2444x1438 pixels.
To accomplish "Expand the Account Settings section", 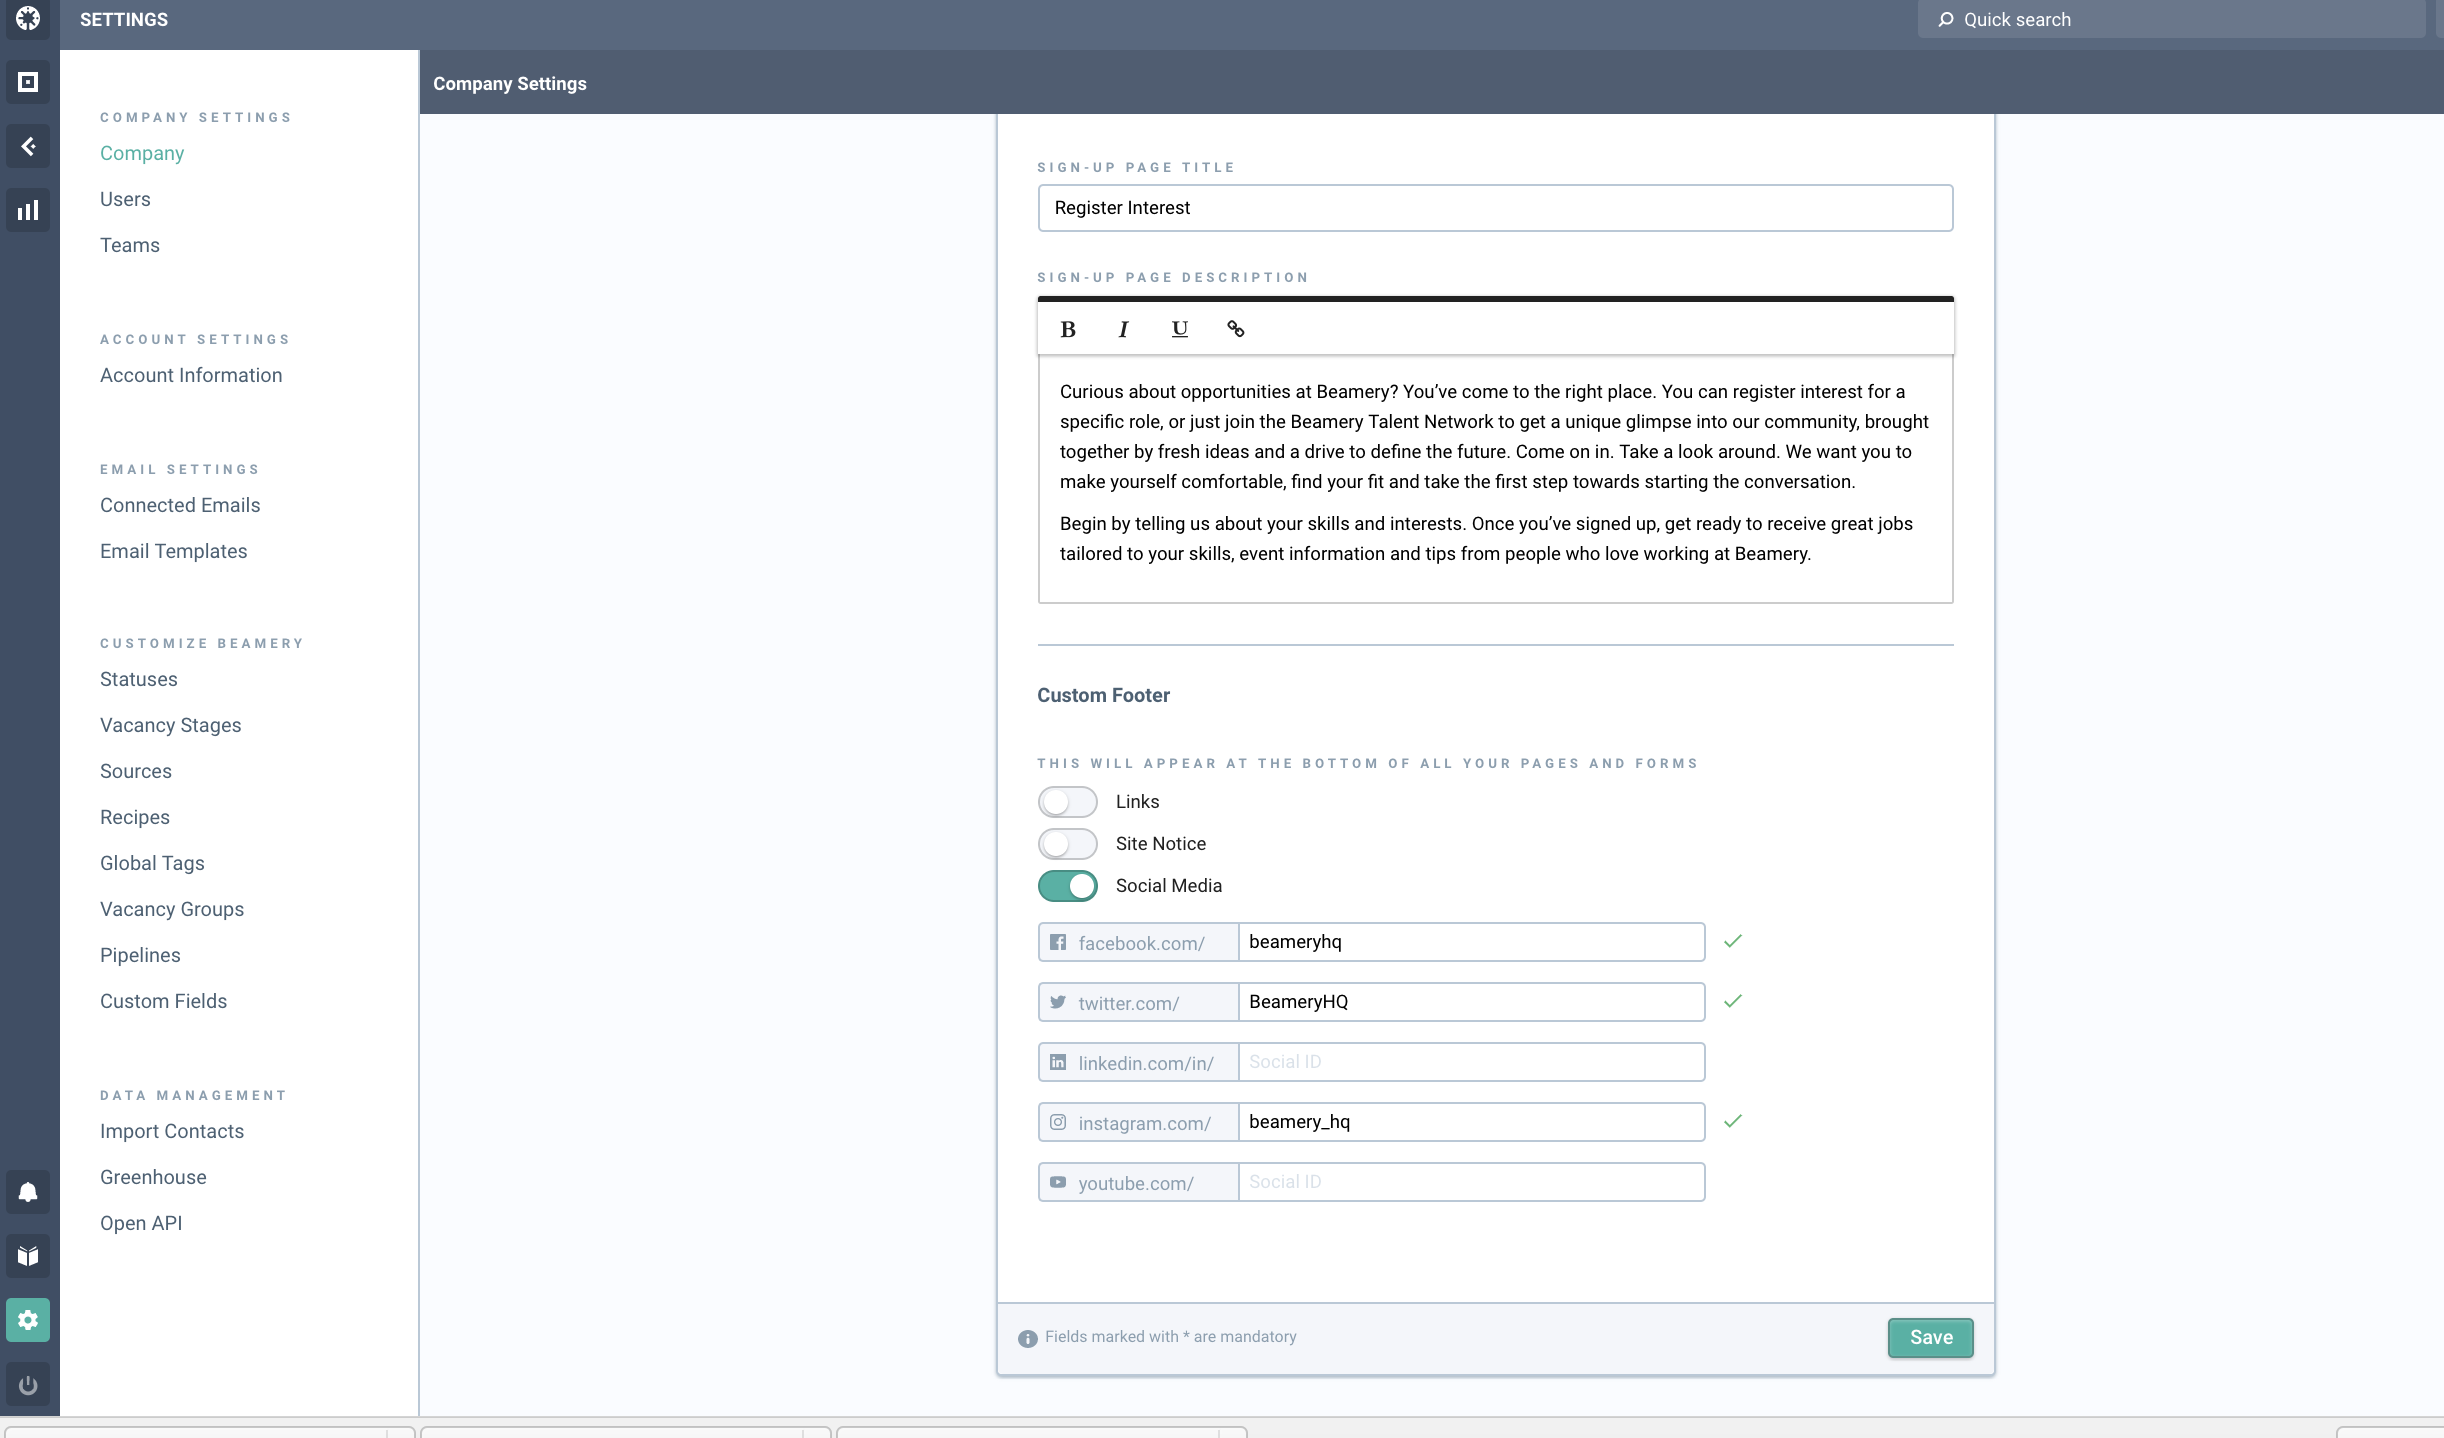I will coord(195,339).
